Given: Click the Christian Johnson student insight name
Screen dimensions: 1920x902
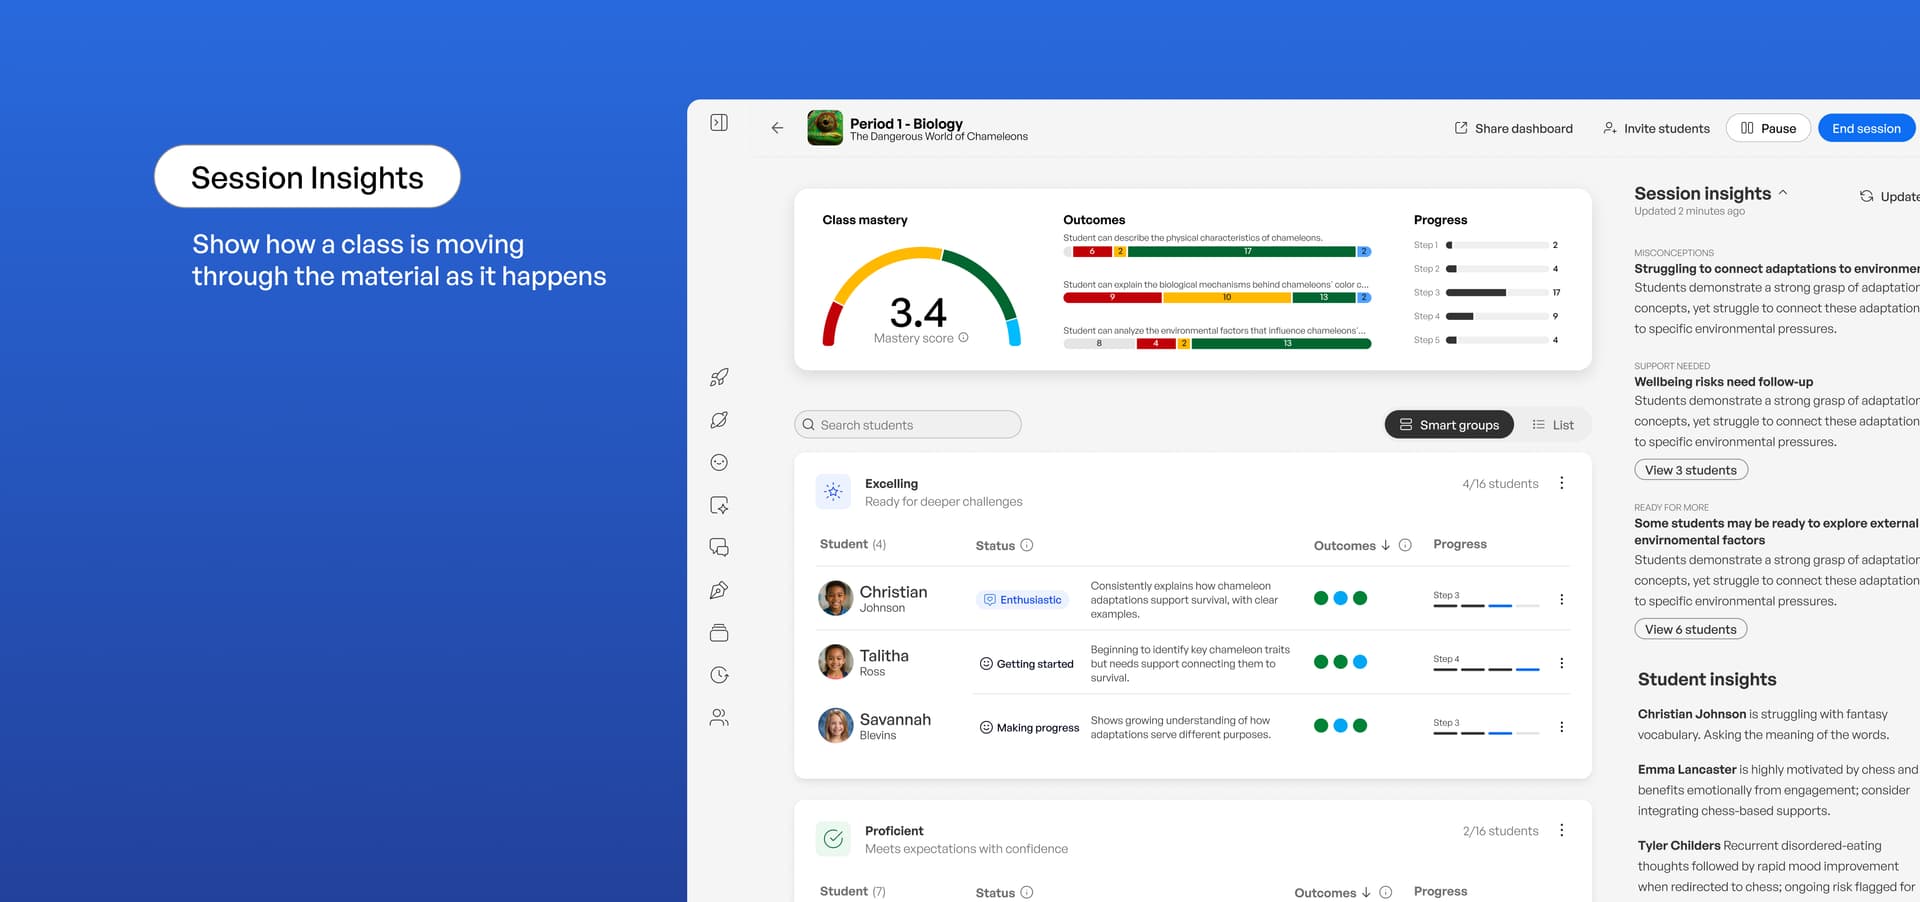Looking at the screenshot, I should pyautogui.click(x=1691, y=714).
